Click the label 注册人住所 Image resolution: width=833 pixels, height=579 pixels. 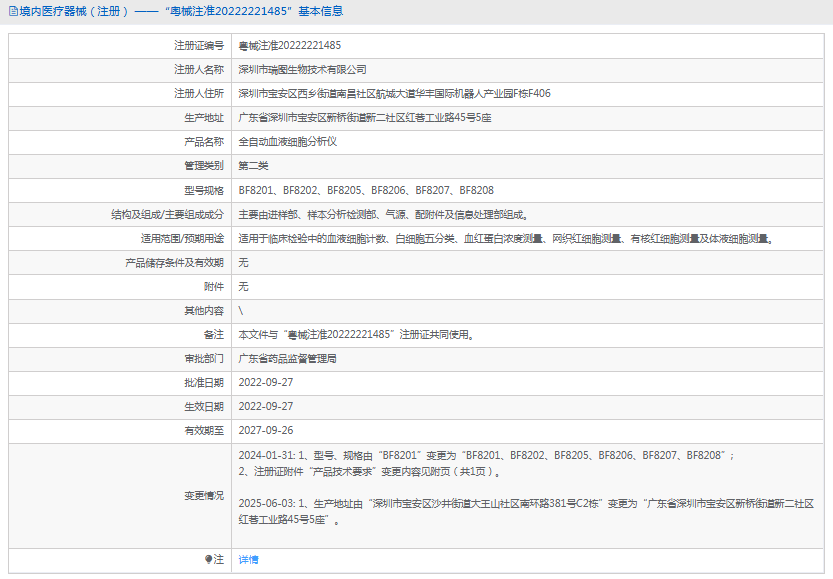tap(199, 93)
